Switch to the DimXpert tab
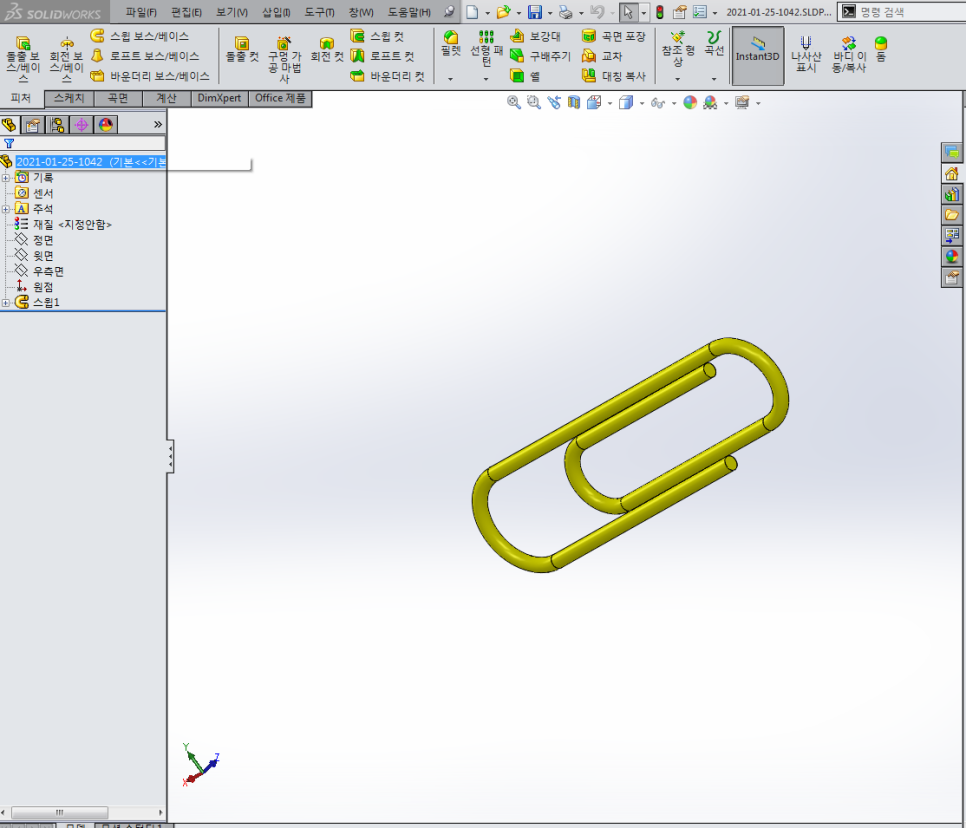The image size is (966, 828). point(219,99)
